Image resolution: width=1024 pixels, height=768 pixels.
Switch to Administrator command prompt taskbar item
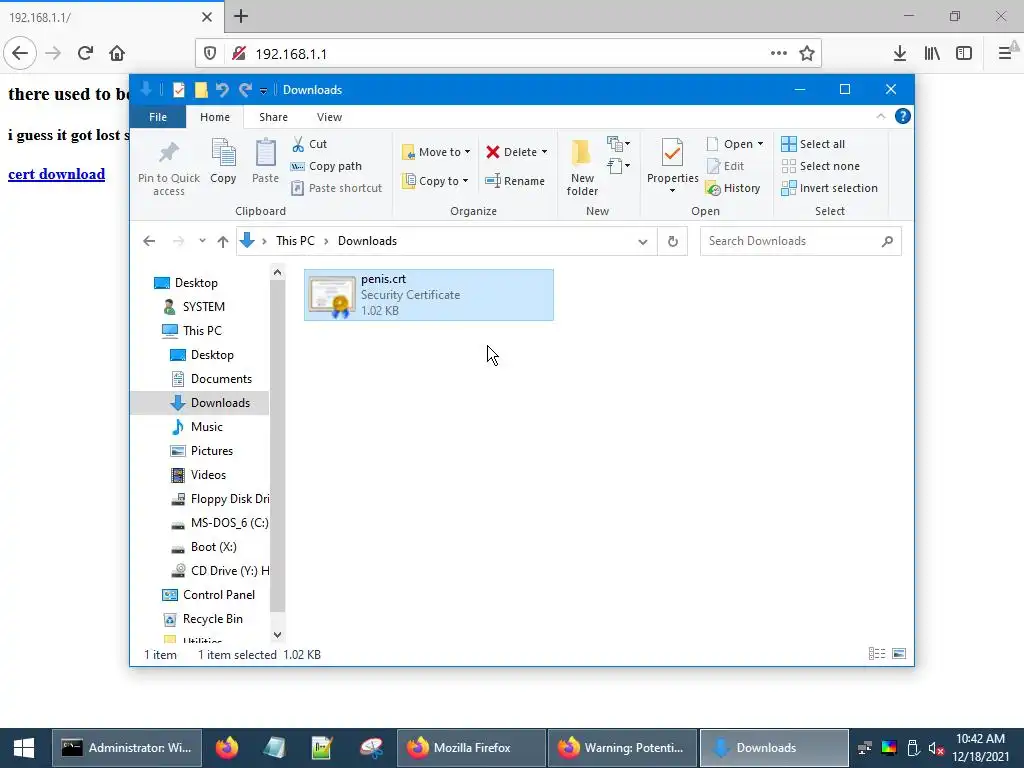(127, 748)
